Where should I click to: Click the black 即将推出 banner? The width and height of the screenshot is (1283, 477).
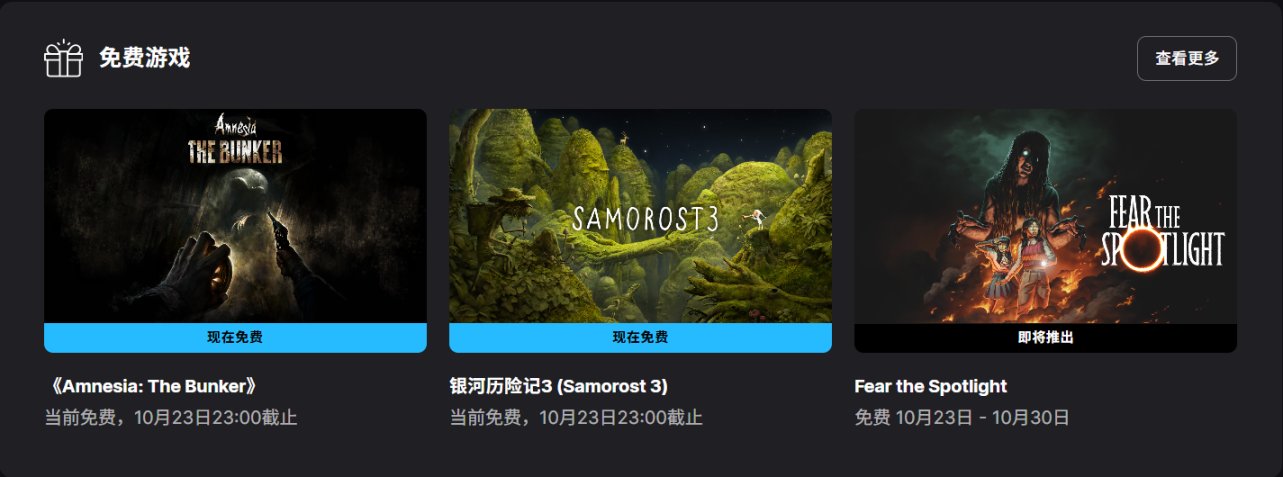pyautogui.click(x=1045, y=338)
